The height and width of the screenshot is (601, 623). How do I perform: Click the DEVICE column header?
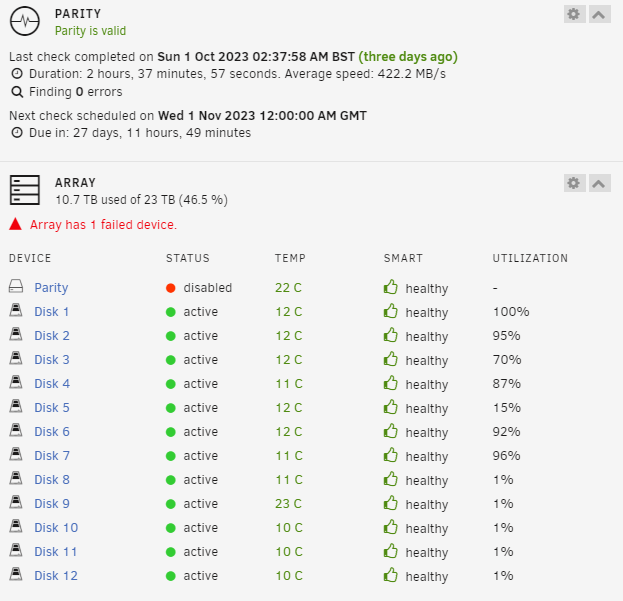coord(30,258)
